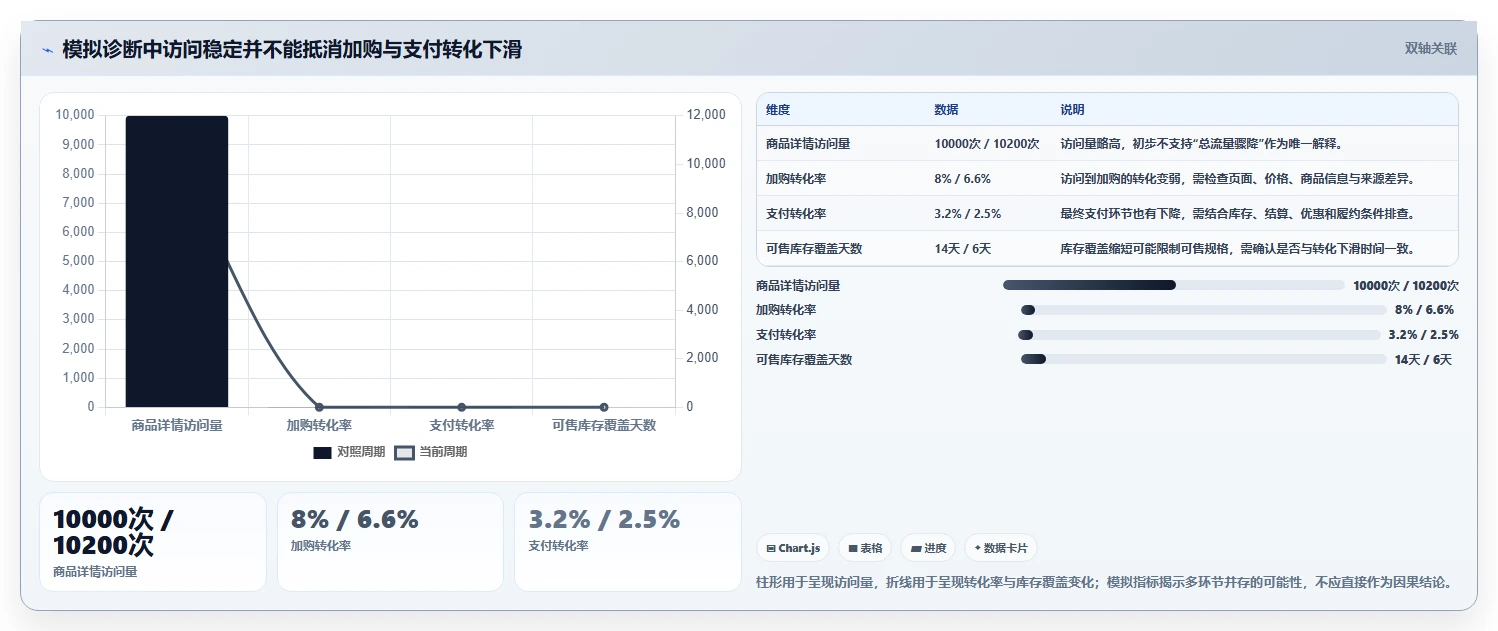Click the footnote text starting 柱形用于呈现访问量

(1104, 582)
